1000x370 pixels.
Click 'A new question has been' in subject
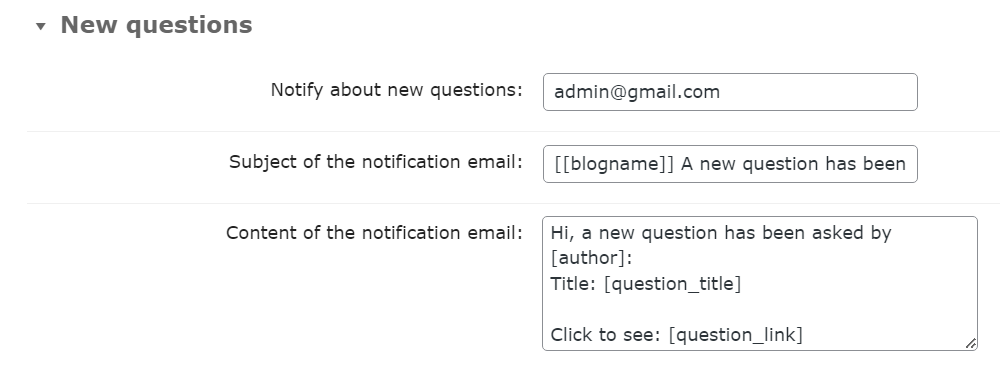point(793,164)
